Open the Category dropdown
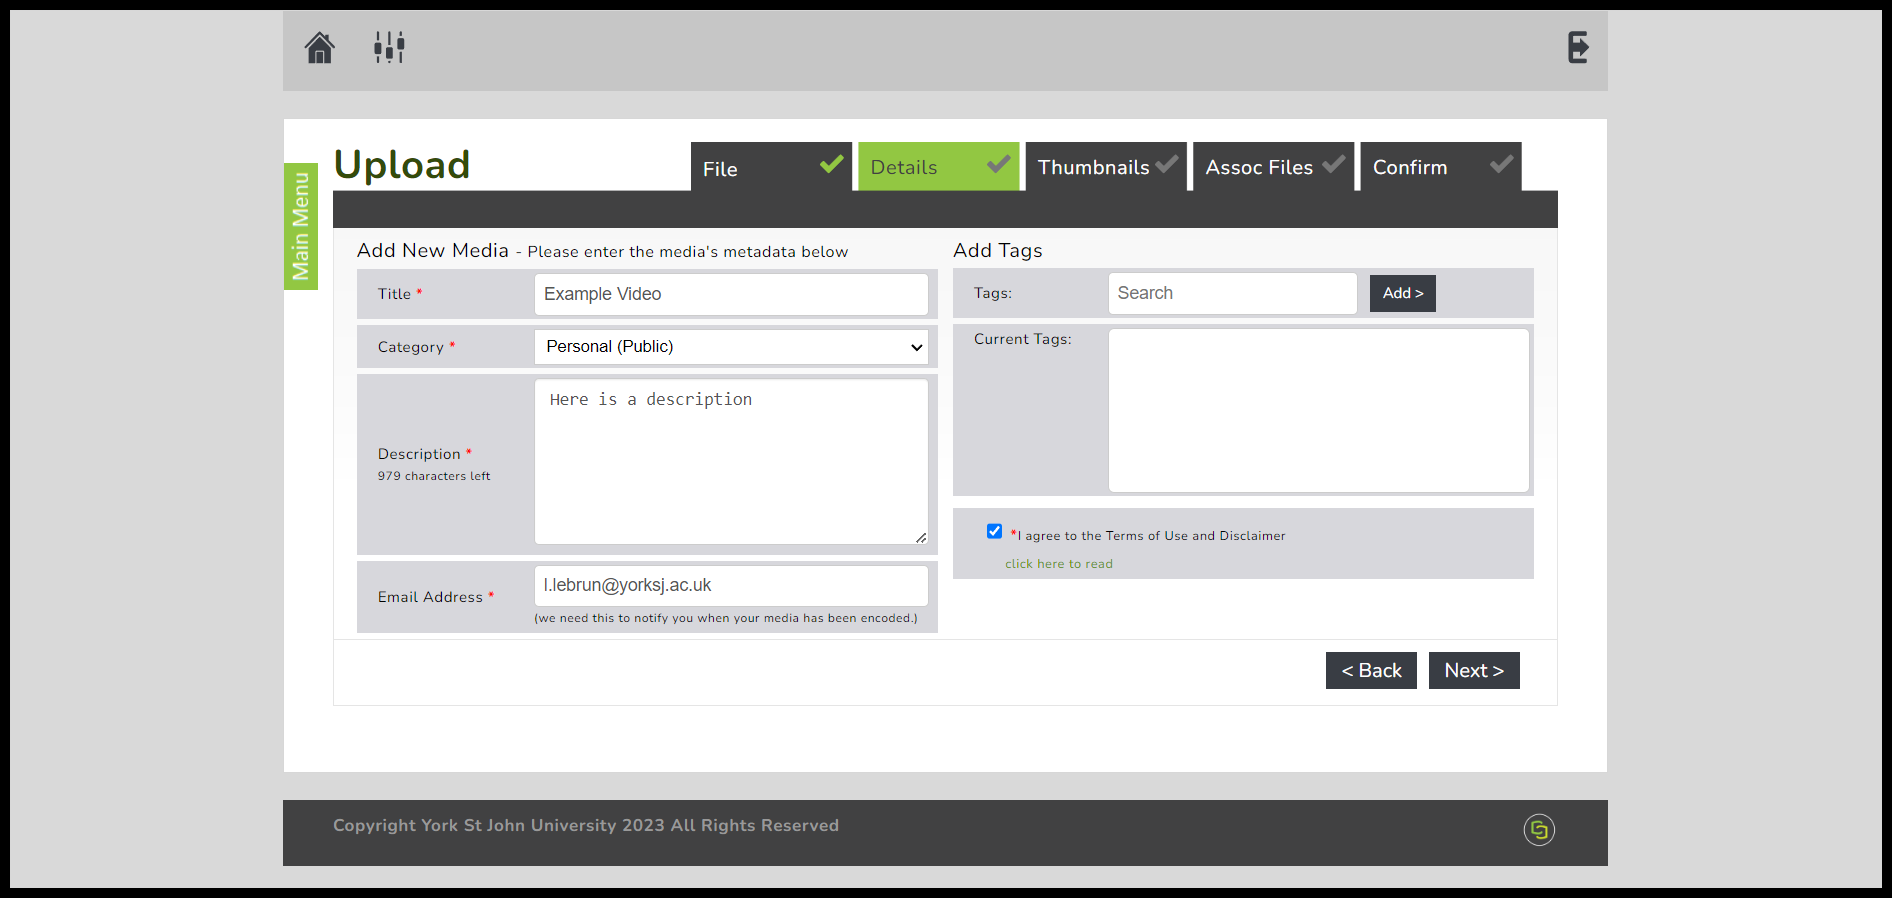Screen dimensions: 1892x898 (x=731, y=347)
